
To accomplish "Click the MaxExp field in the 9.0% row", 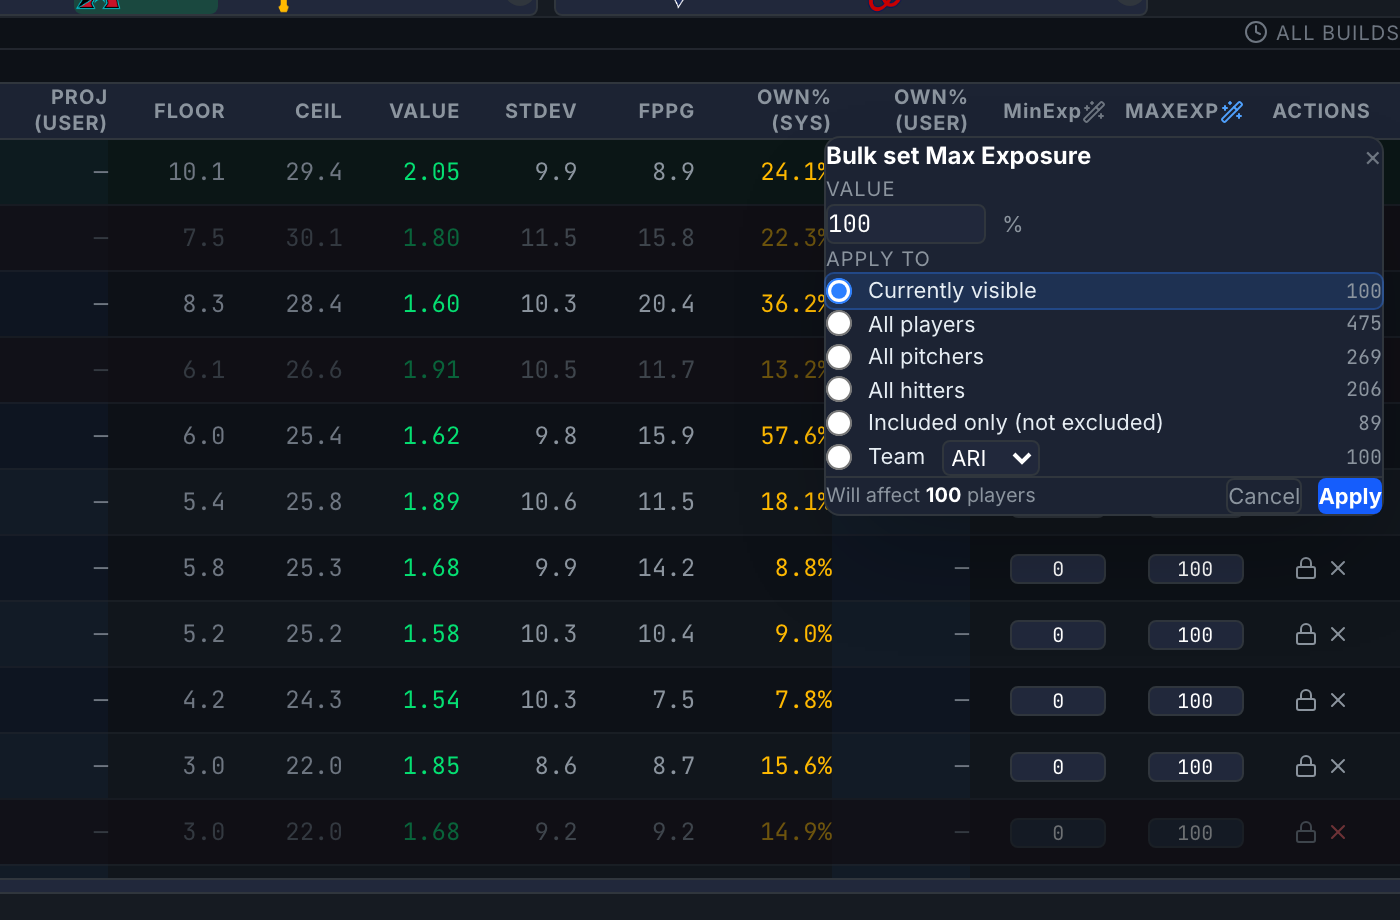I will tap(1195, 635).
